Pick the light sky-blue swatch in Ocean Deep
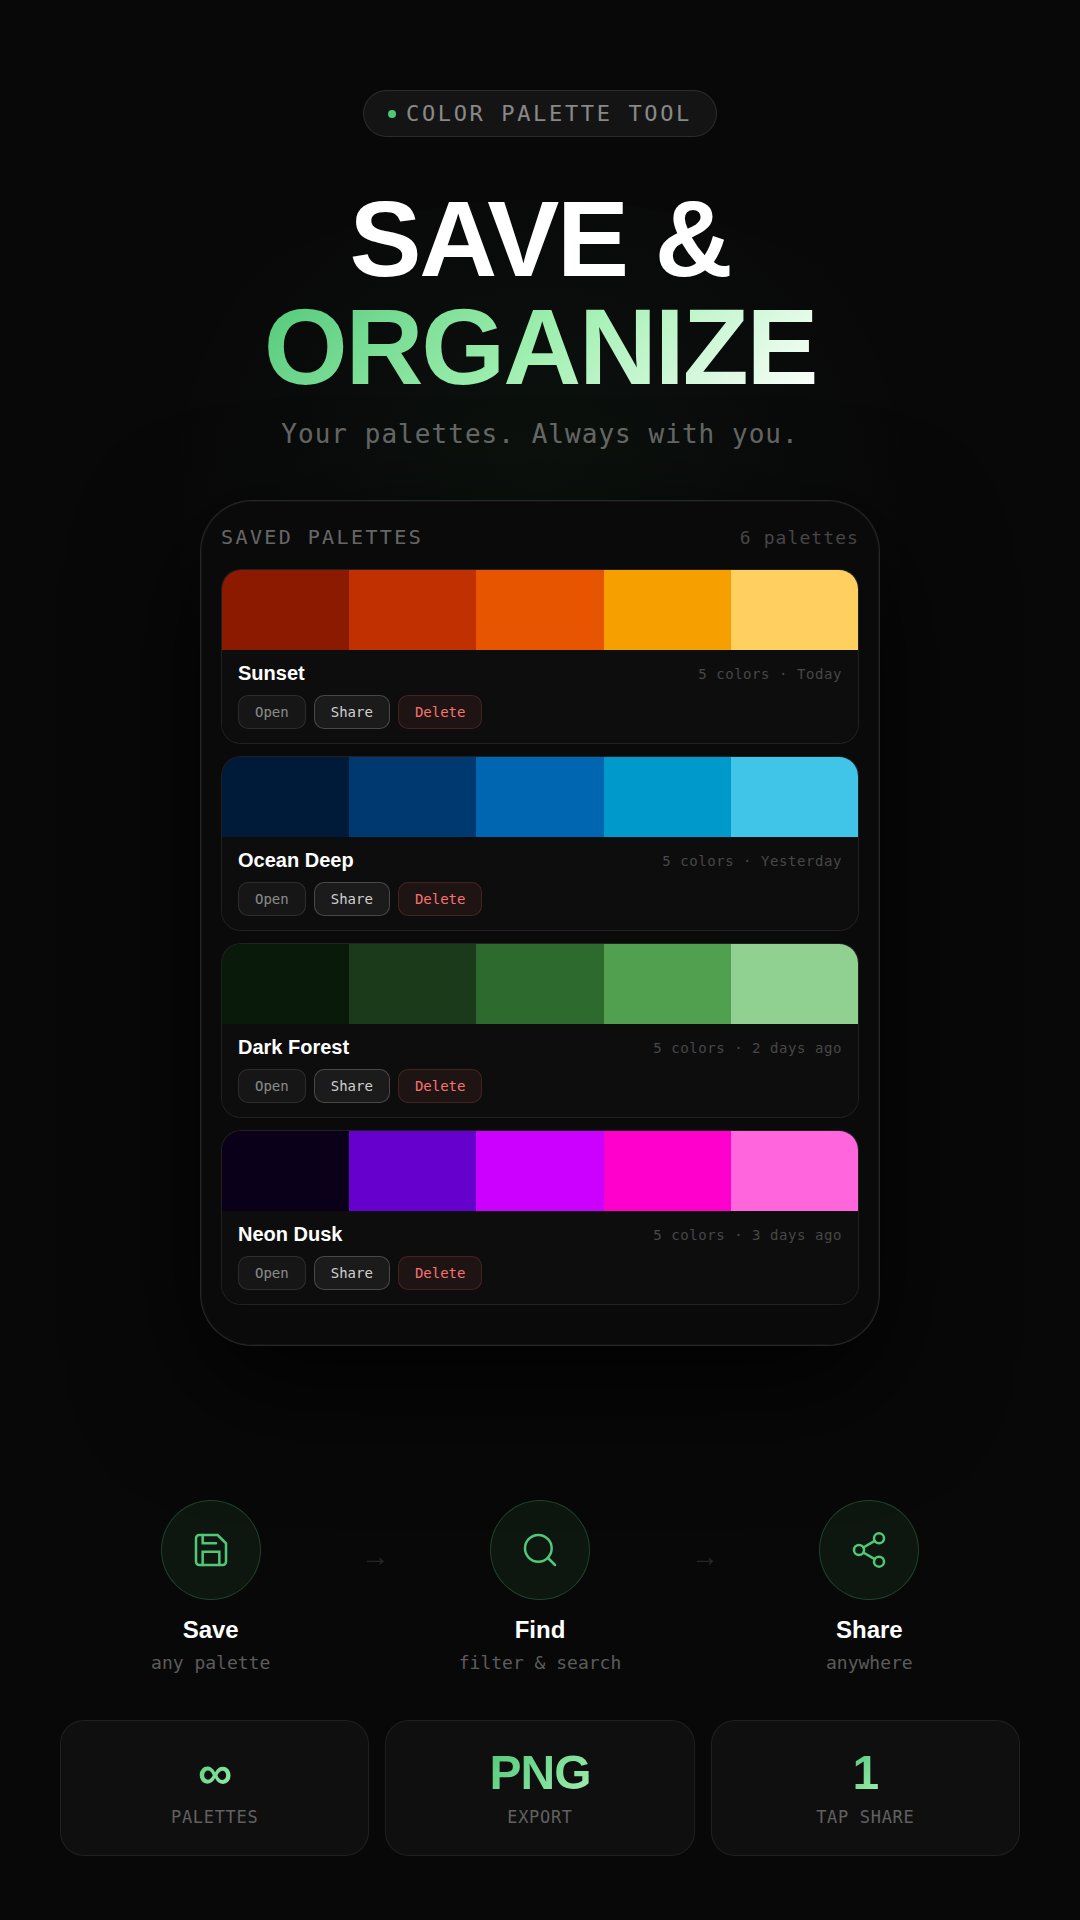Viewport: 1080px width, 1920px height. click(794, 797)
